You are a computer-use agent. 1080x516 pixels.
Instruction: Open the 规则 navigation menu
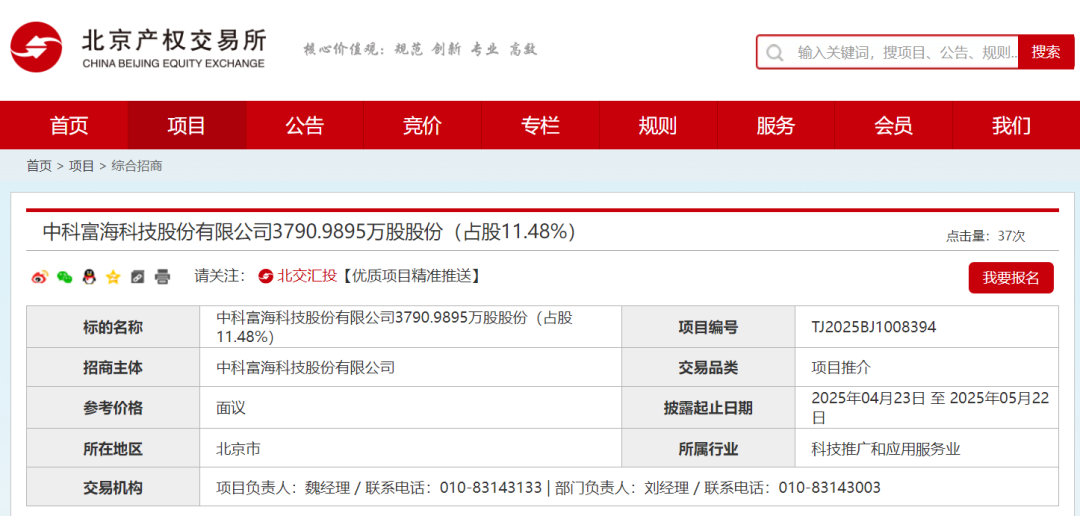(x=658, y=125)
